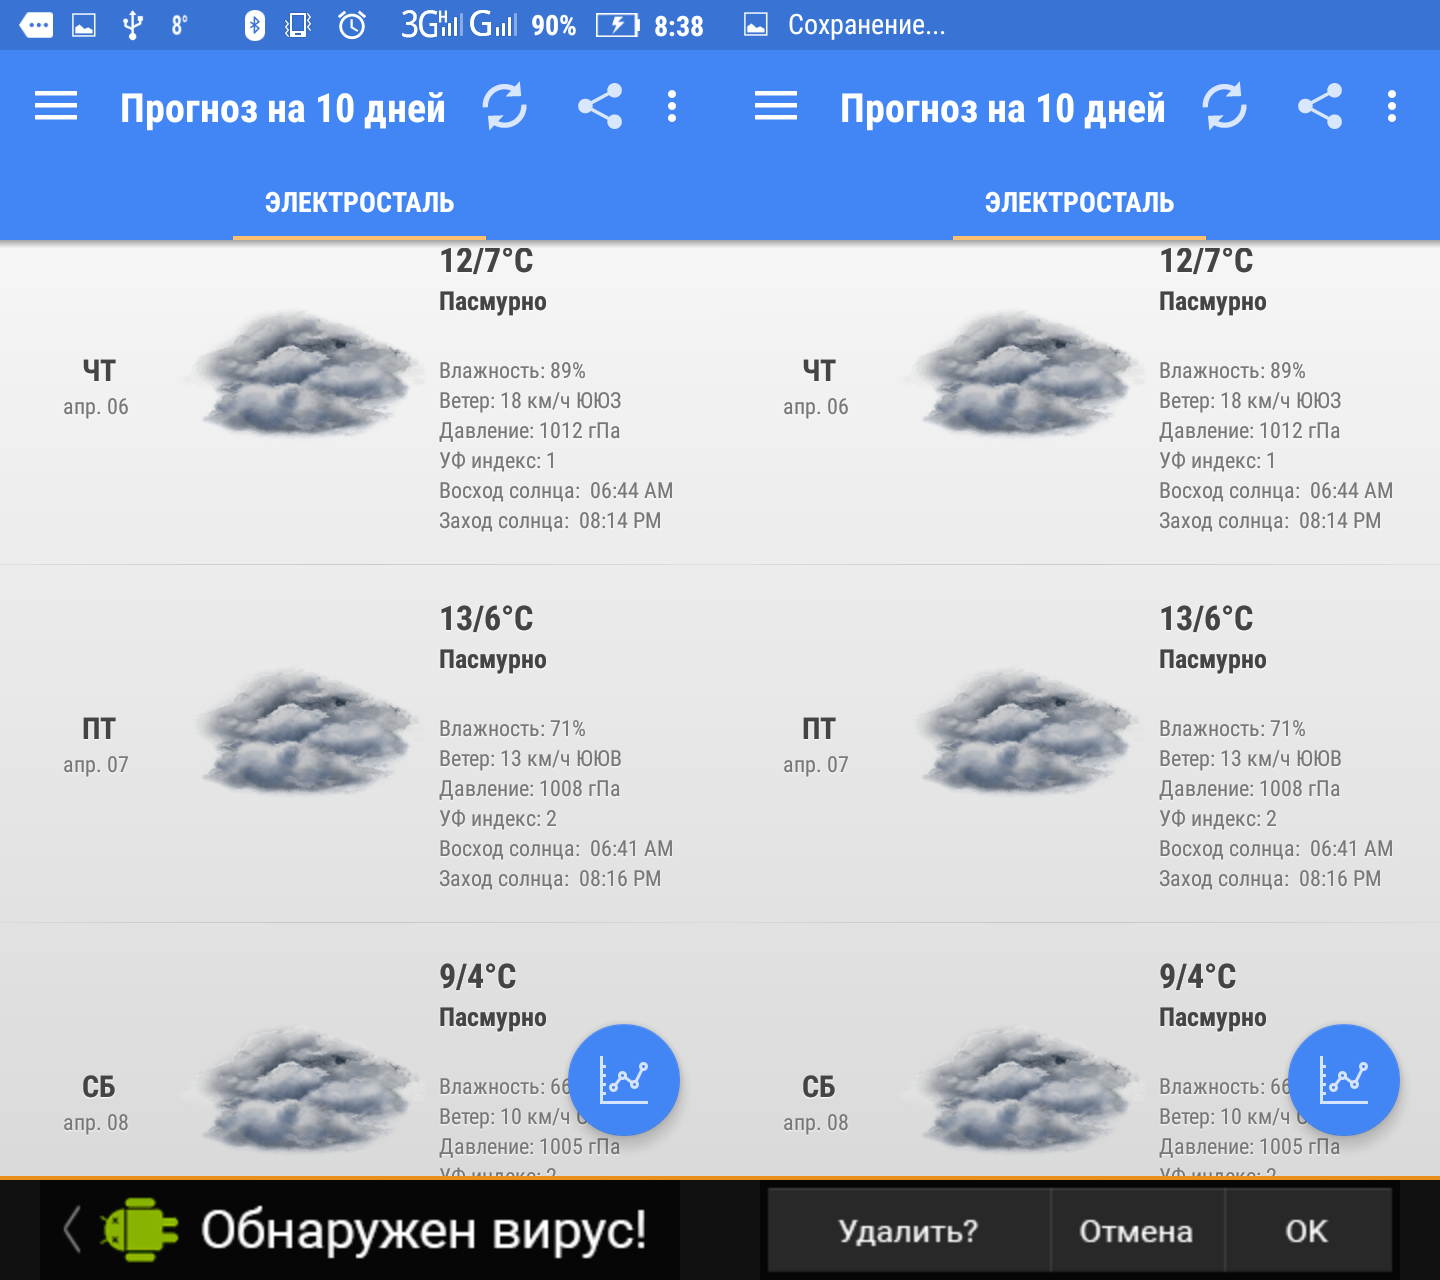Tap Ветер: 13 км/ч ЮЮВ in left screen
Screen dimensions: 1440x1280
531,759
